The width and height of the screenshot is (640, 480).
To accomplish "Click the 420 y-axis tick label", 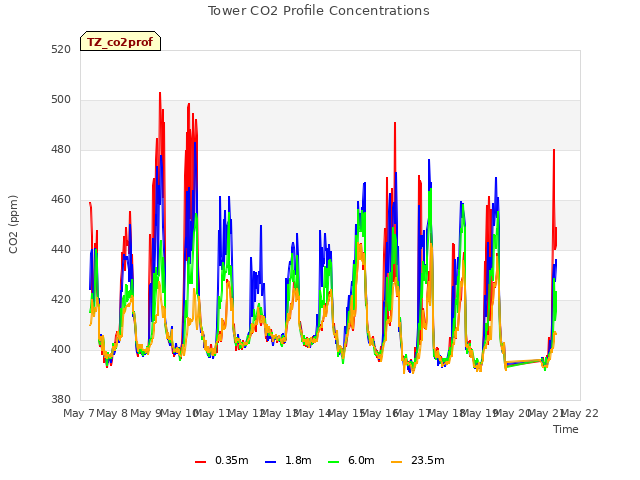I will click(61, 300).
